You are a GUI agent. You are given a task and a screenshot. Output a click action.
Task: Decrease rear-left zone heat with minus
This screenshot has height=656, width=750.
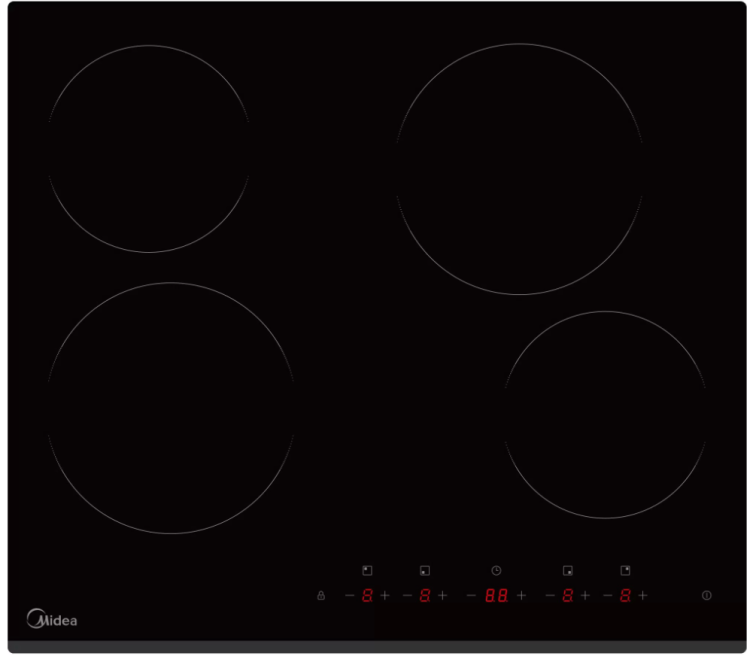click(349, 595)
